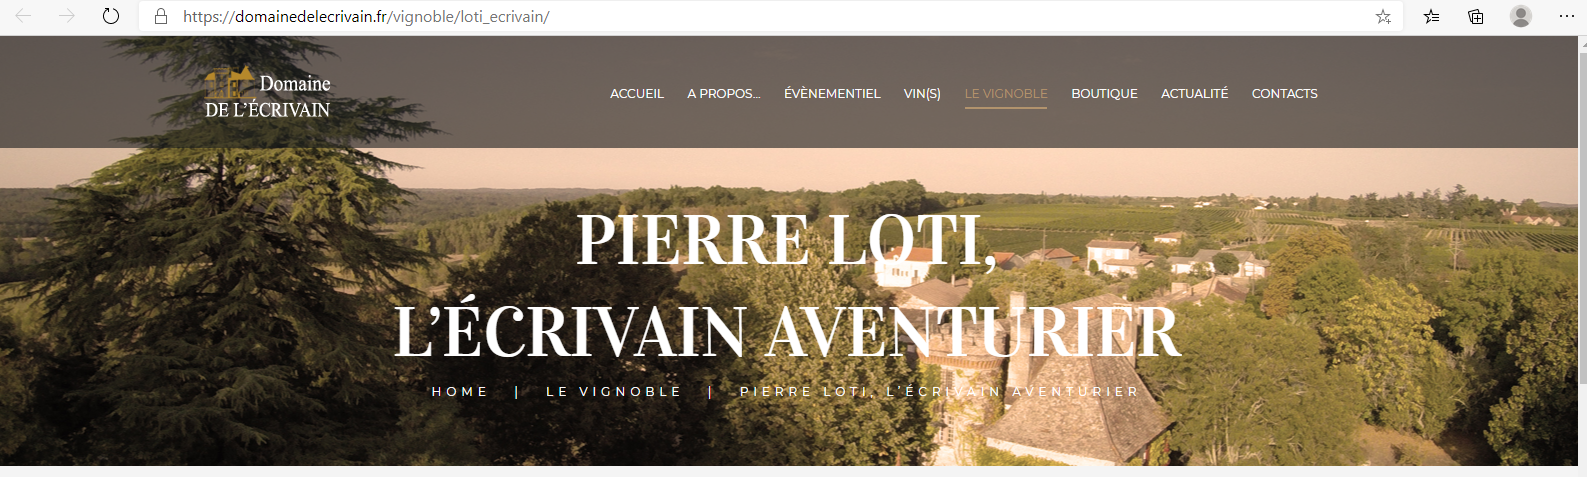The width and height of the screenshot is (1587, 477).
Task: Reload the page with refresh icon
Action: pyautogui.click(x=111, y=16)
